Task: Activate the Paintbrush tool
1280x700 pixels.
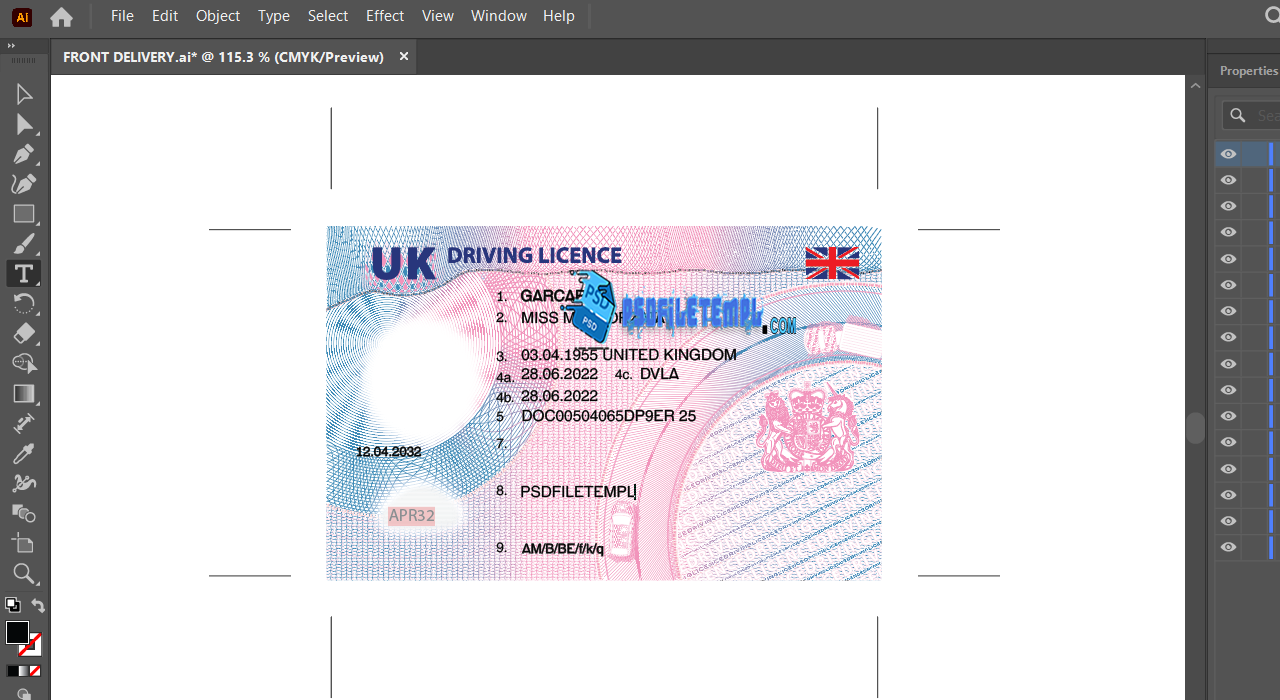Action: pyautogui.click(x=24, y=243)
